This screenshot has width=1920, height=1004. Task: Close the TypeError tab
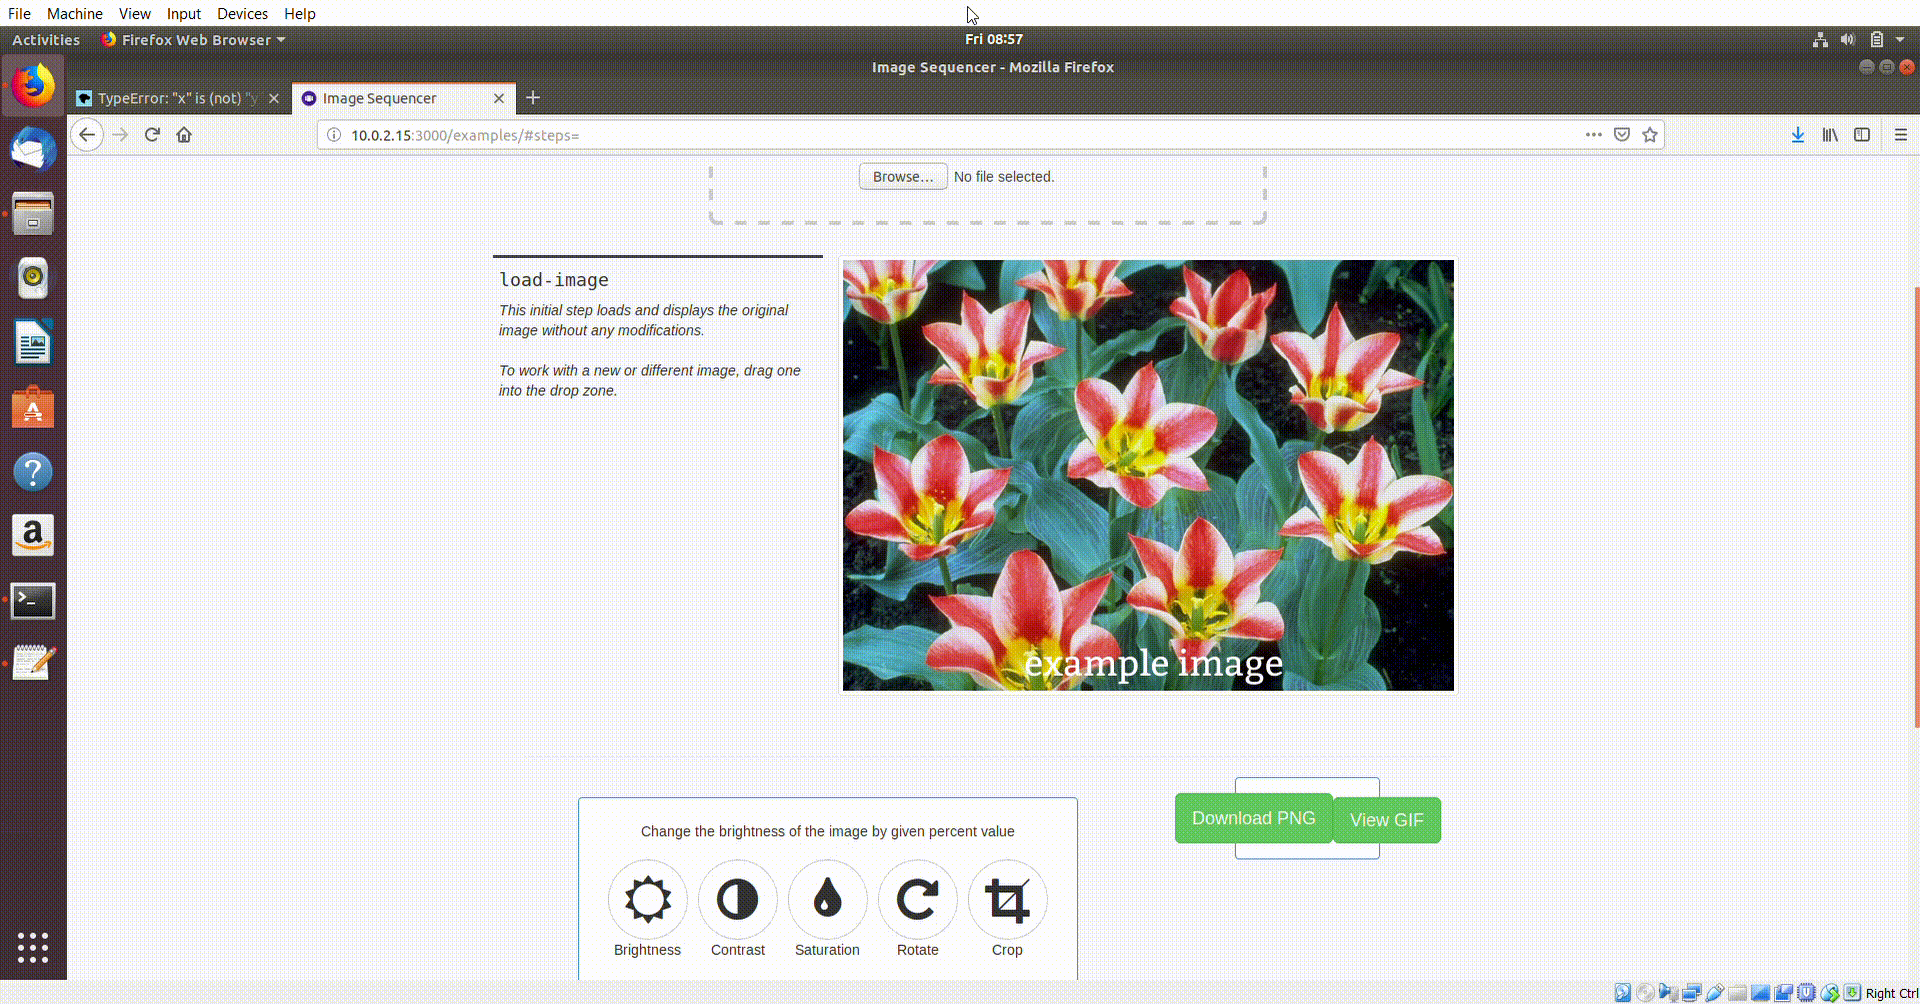point(274,98)
